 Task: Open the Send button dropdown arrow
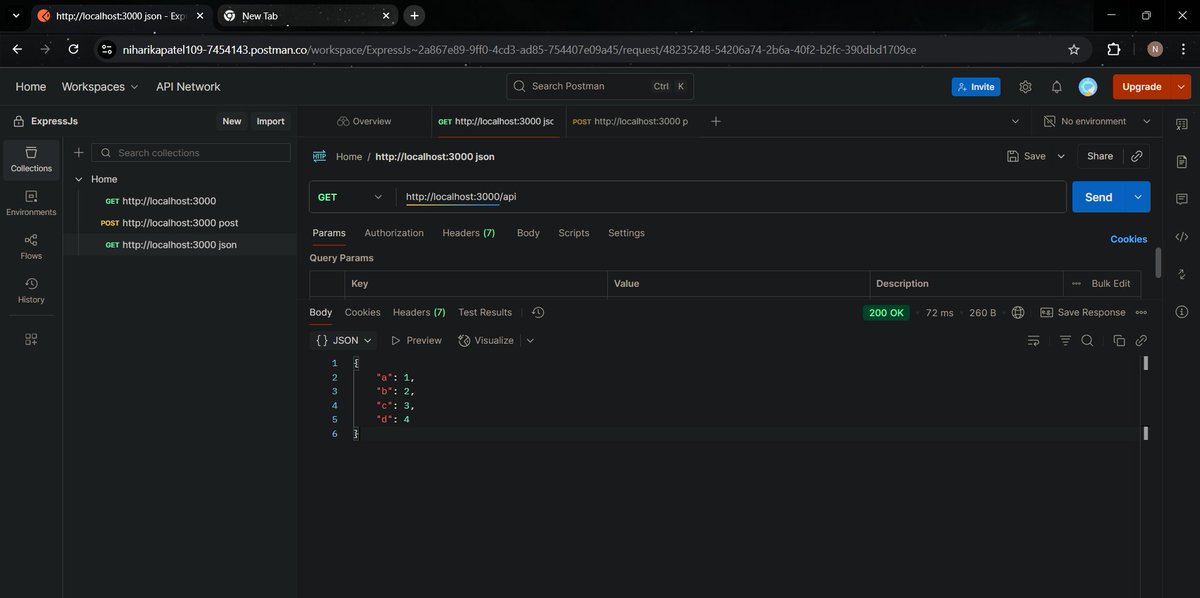(x=1138, y=197)
